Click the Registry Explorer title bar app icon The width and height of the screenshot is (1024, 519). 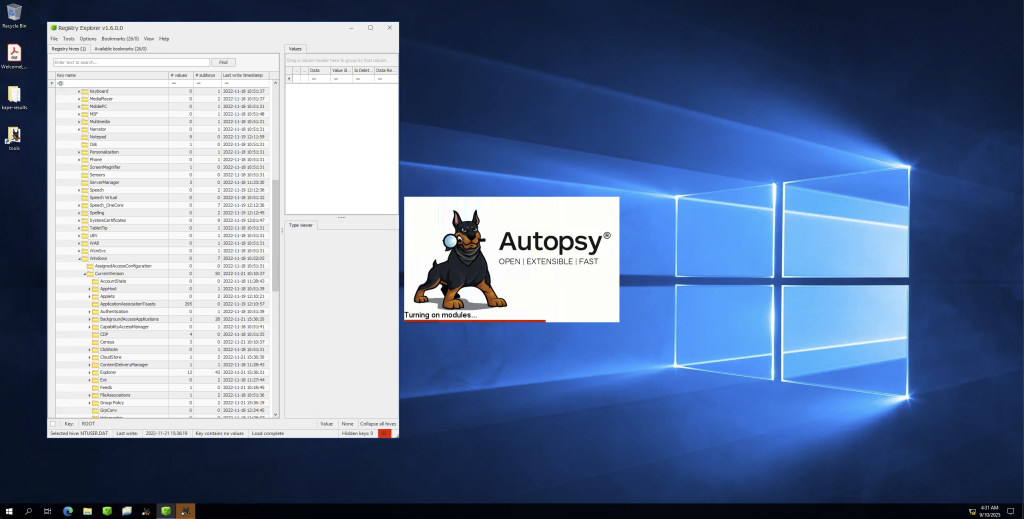(x=54, y=28)
